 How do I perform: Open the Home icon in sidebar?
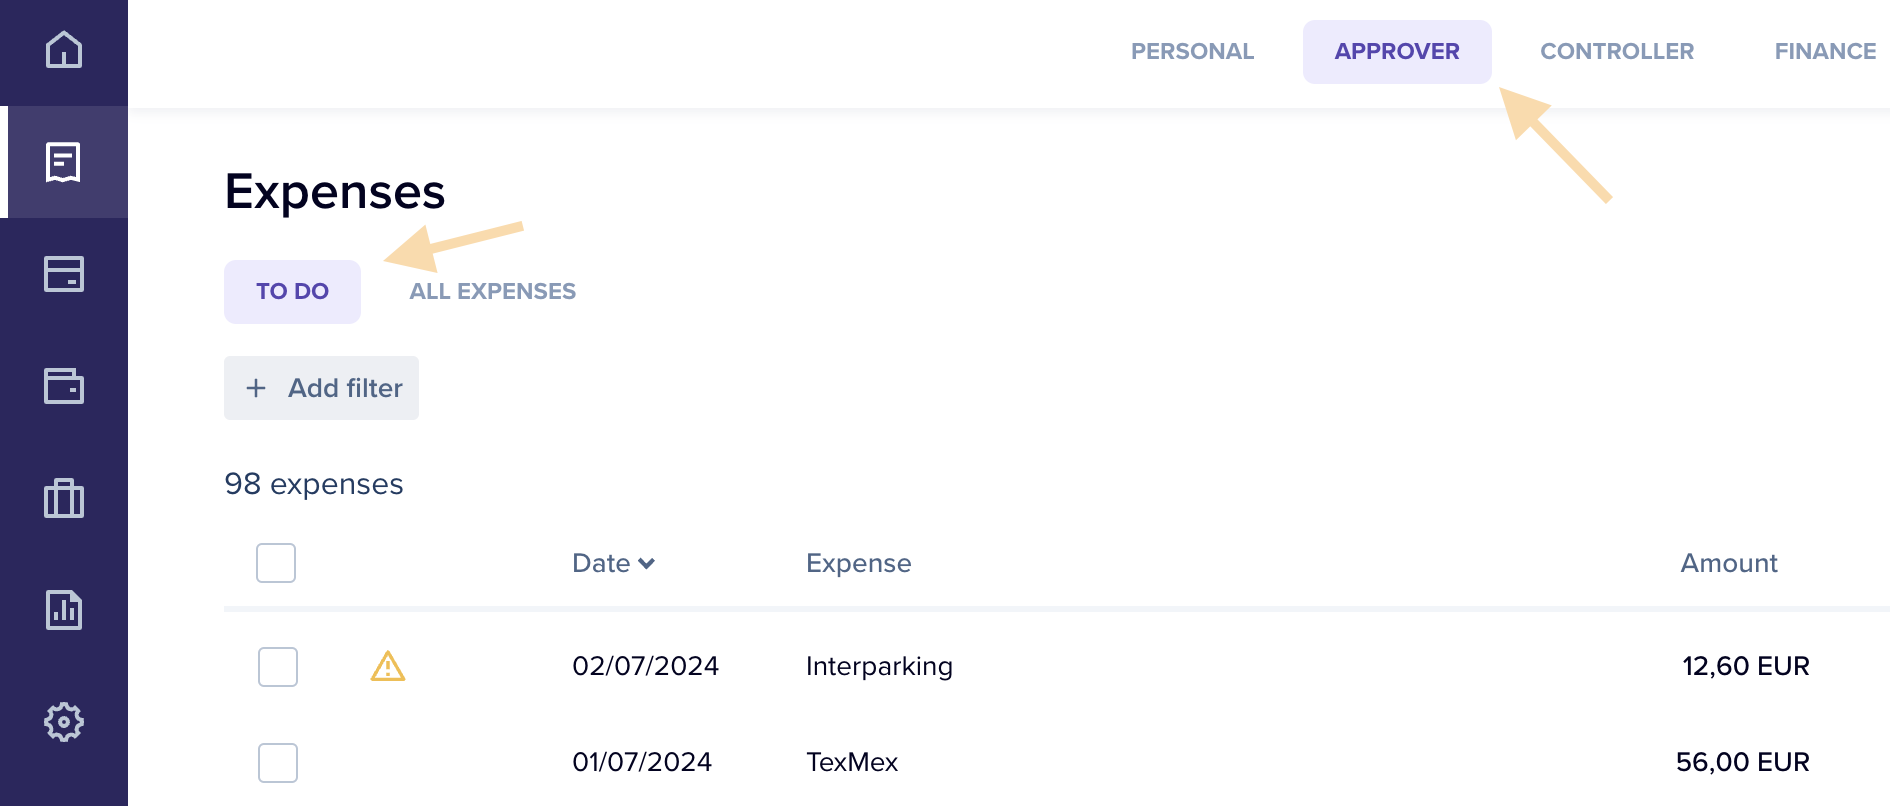[64, 50]
